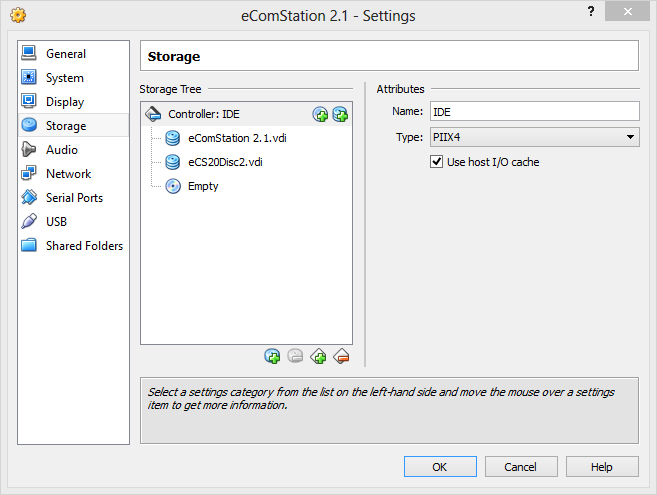The image size is (657, 495).
Task: Select the eComStation 2.1.vdi disk entry
Action: tap(237, 138)
